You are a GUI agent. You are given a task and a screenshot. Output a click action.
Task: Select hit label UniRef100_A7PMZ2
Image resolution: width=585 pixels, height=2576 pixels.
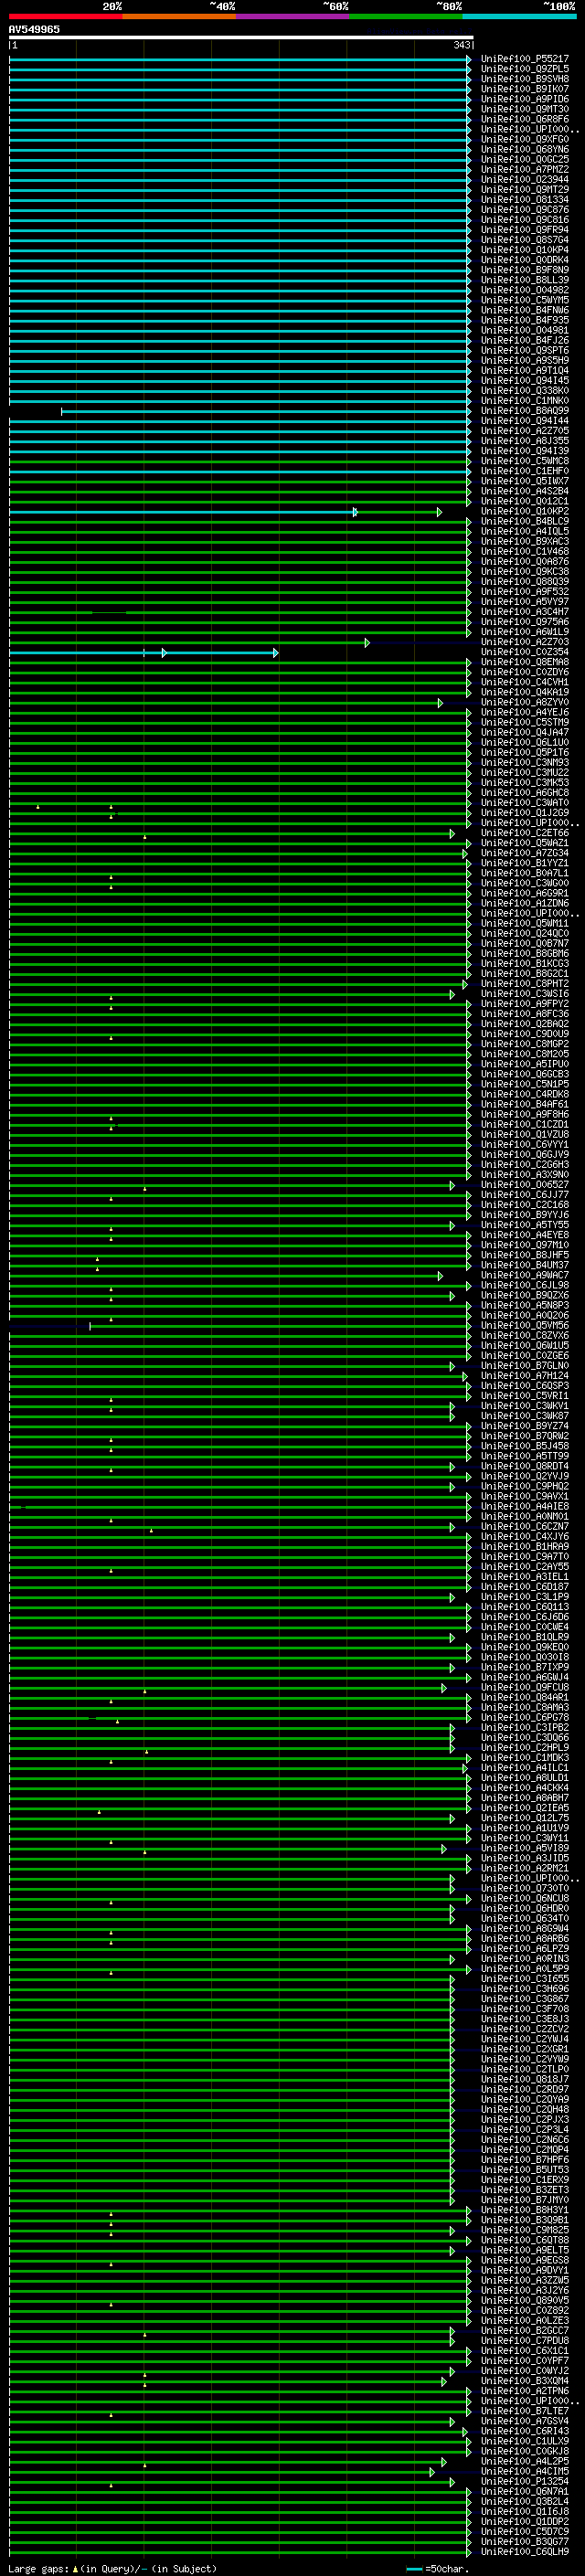(525, 169)
